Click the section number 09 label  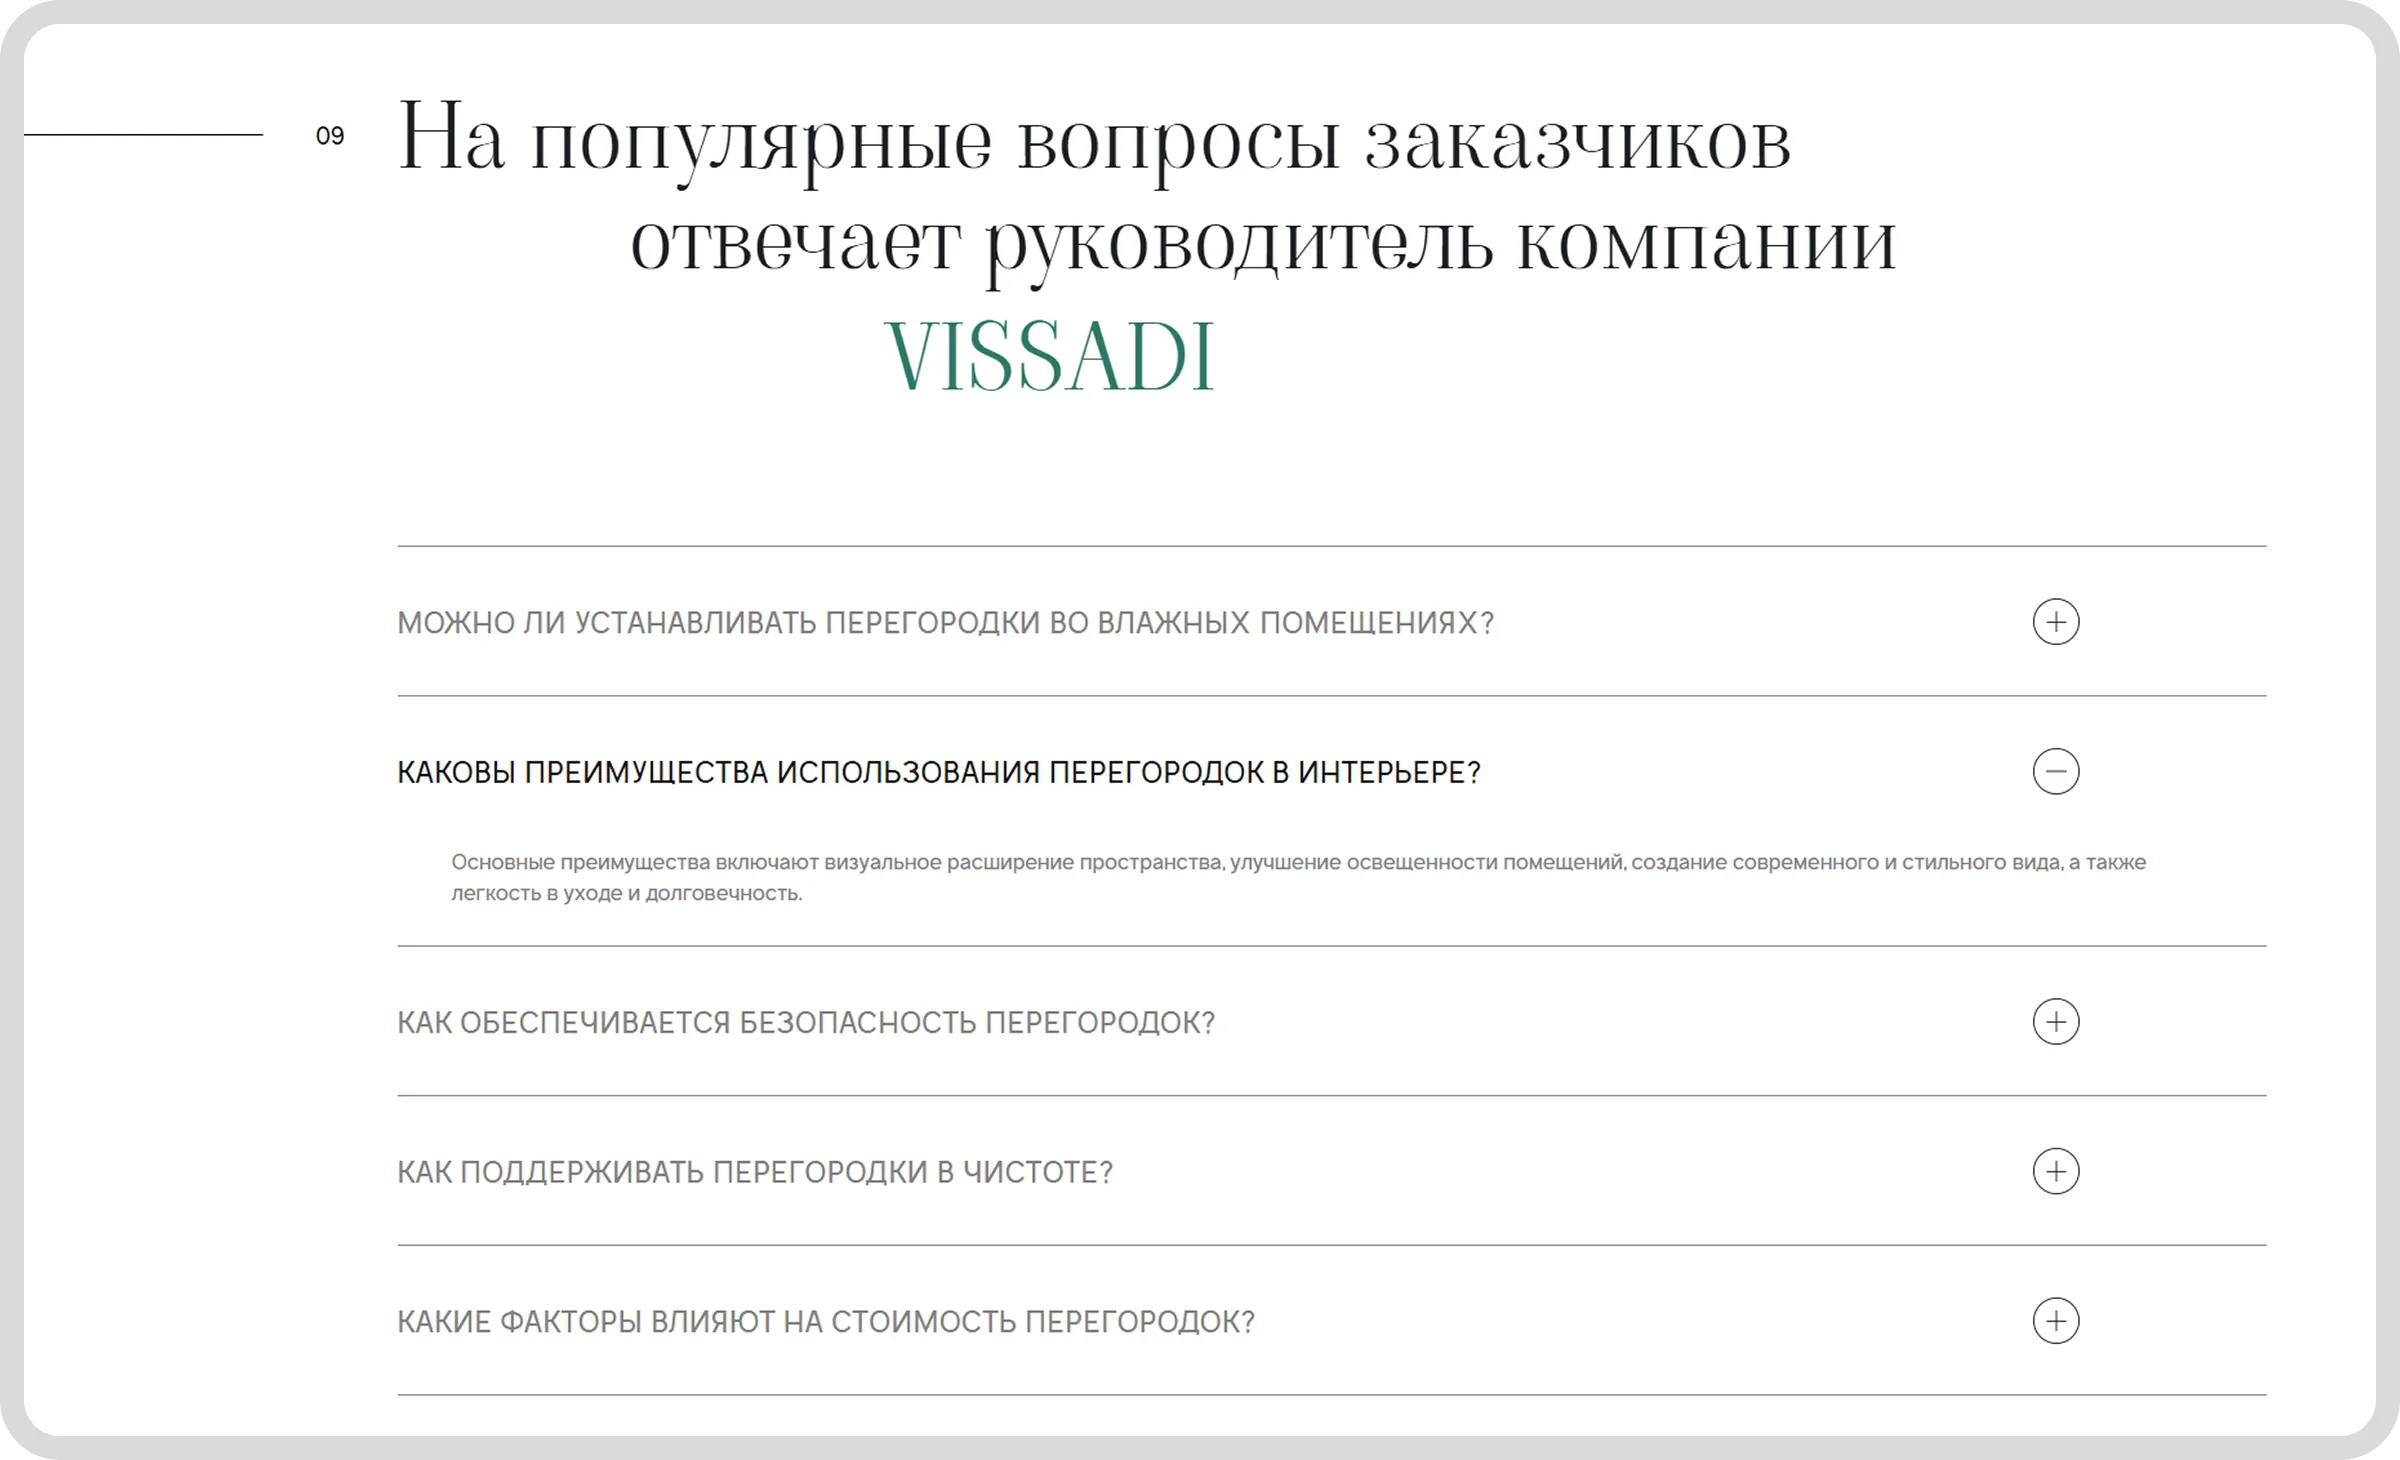point(330,135)
